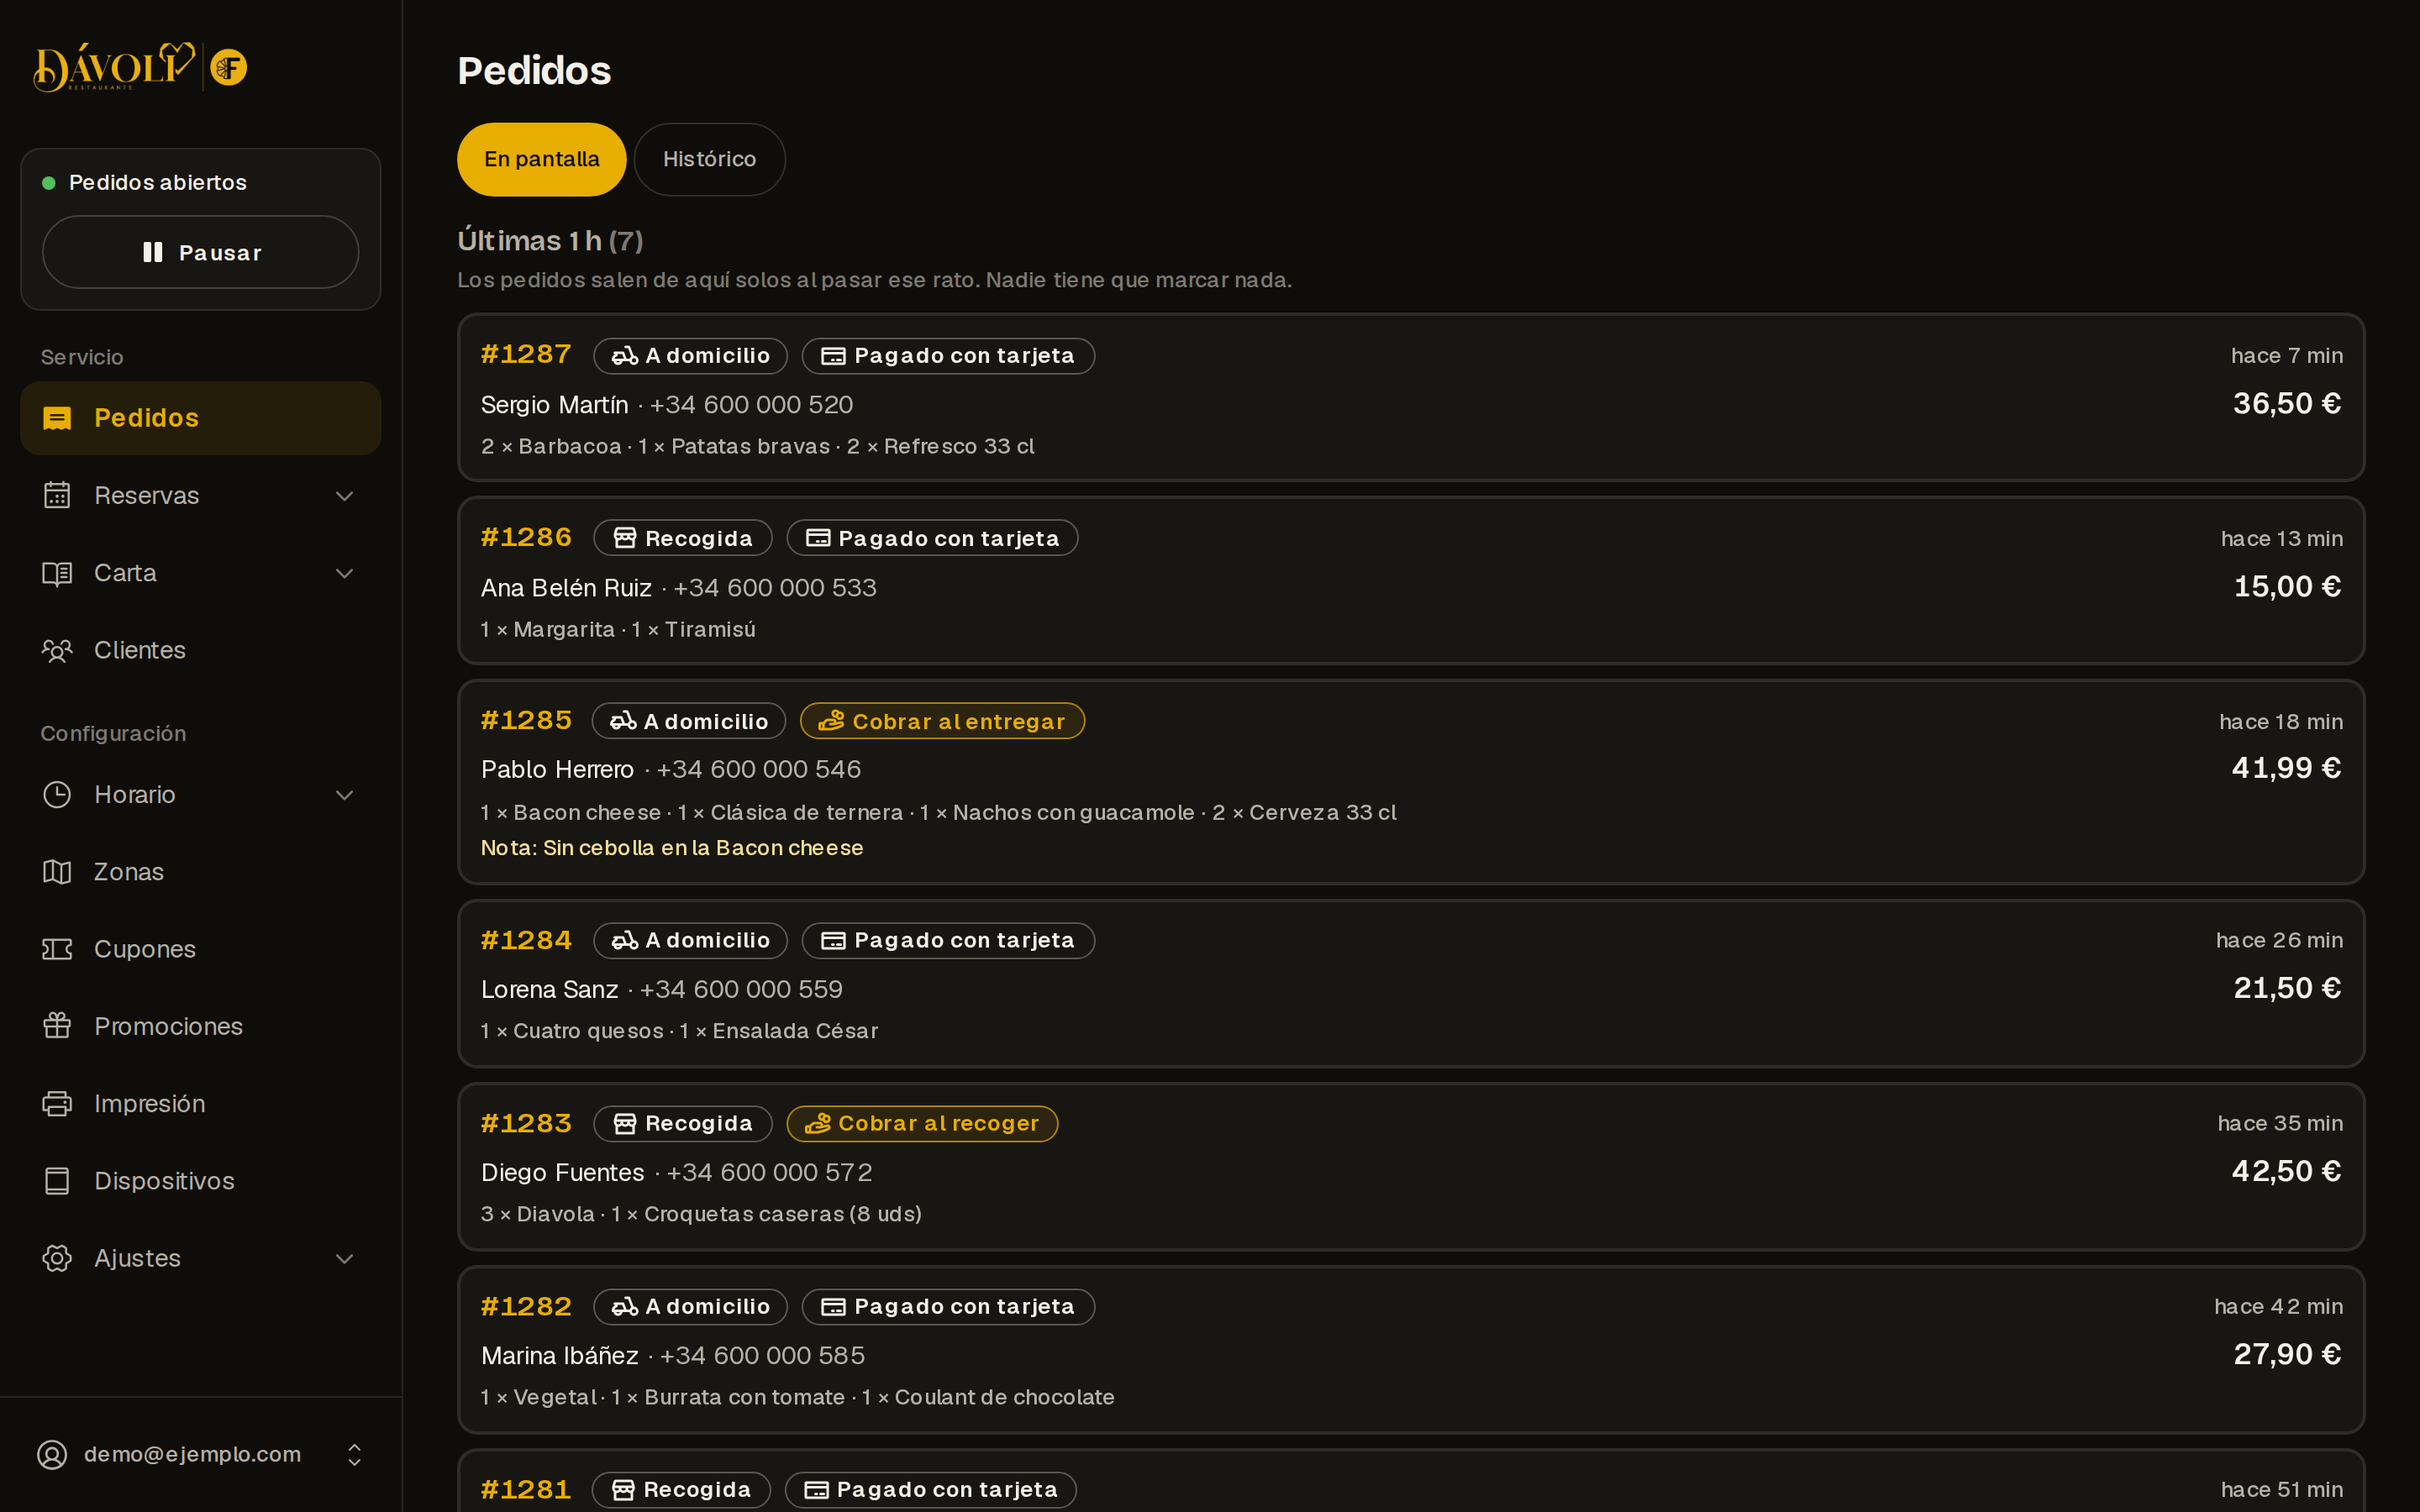Image resolution: width=2420 pixels, height=1512 pixels.
Task: Open Impresión via its printer icon
Action: (x=57, y=1104)
